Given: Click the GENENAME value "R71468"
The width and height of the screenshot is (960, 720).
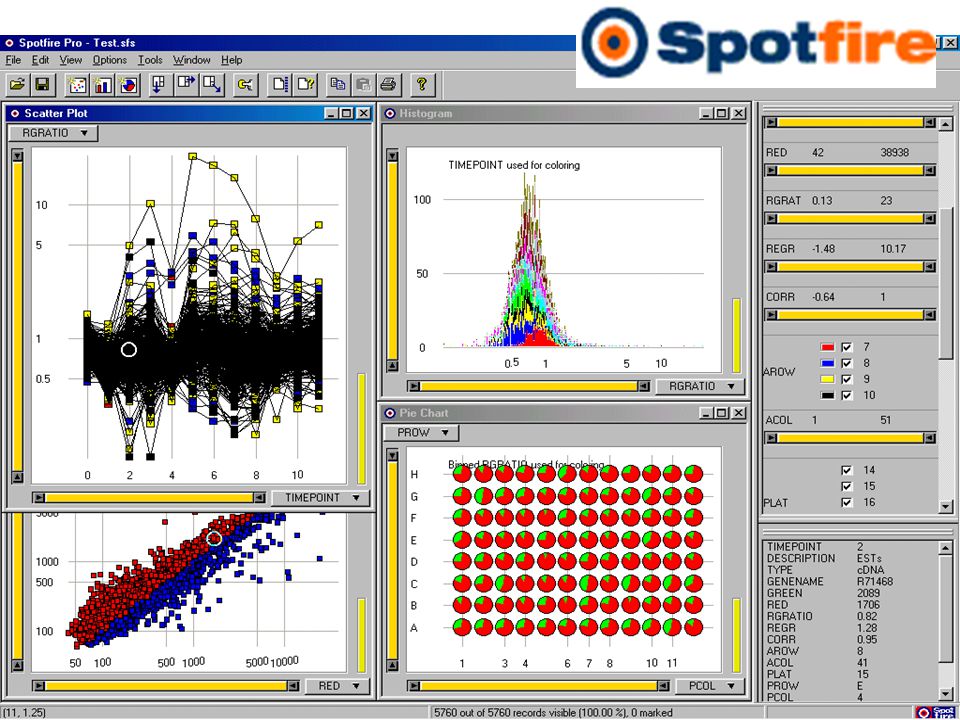Looking at the screenshot, I should pyautogui.click(x=875, y=582).
